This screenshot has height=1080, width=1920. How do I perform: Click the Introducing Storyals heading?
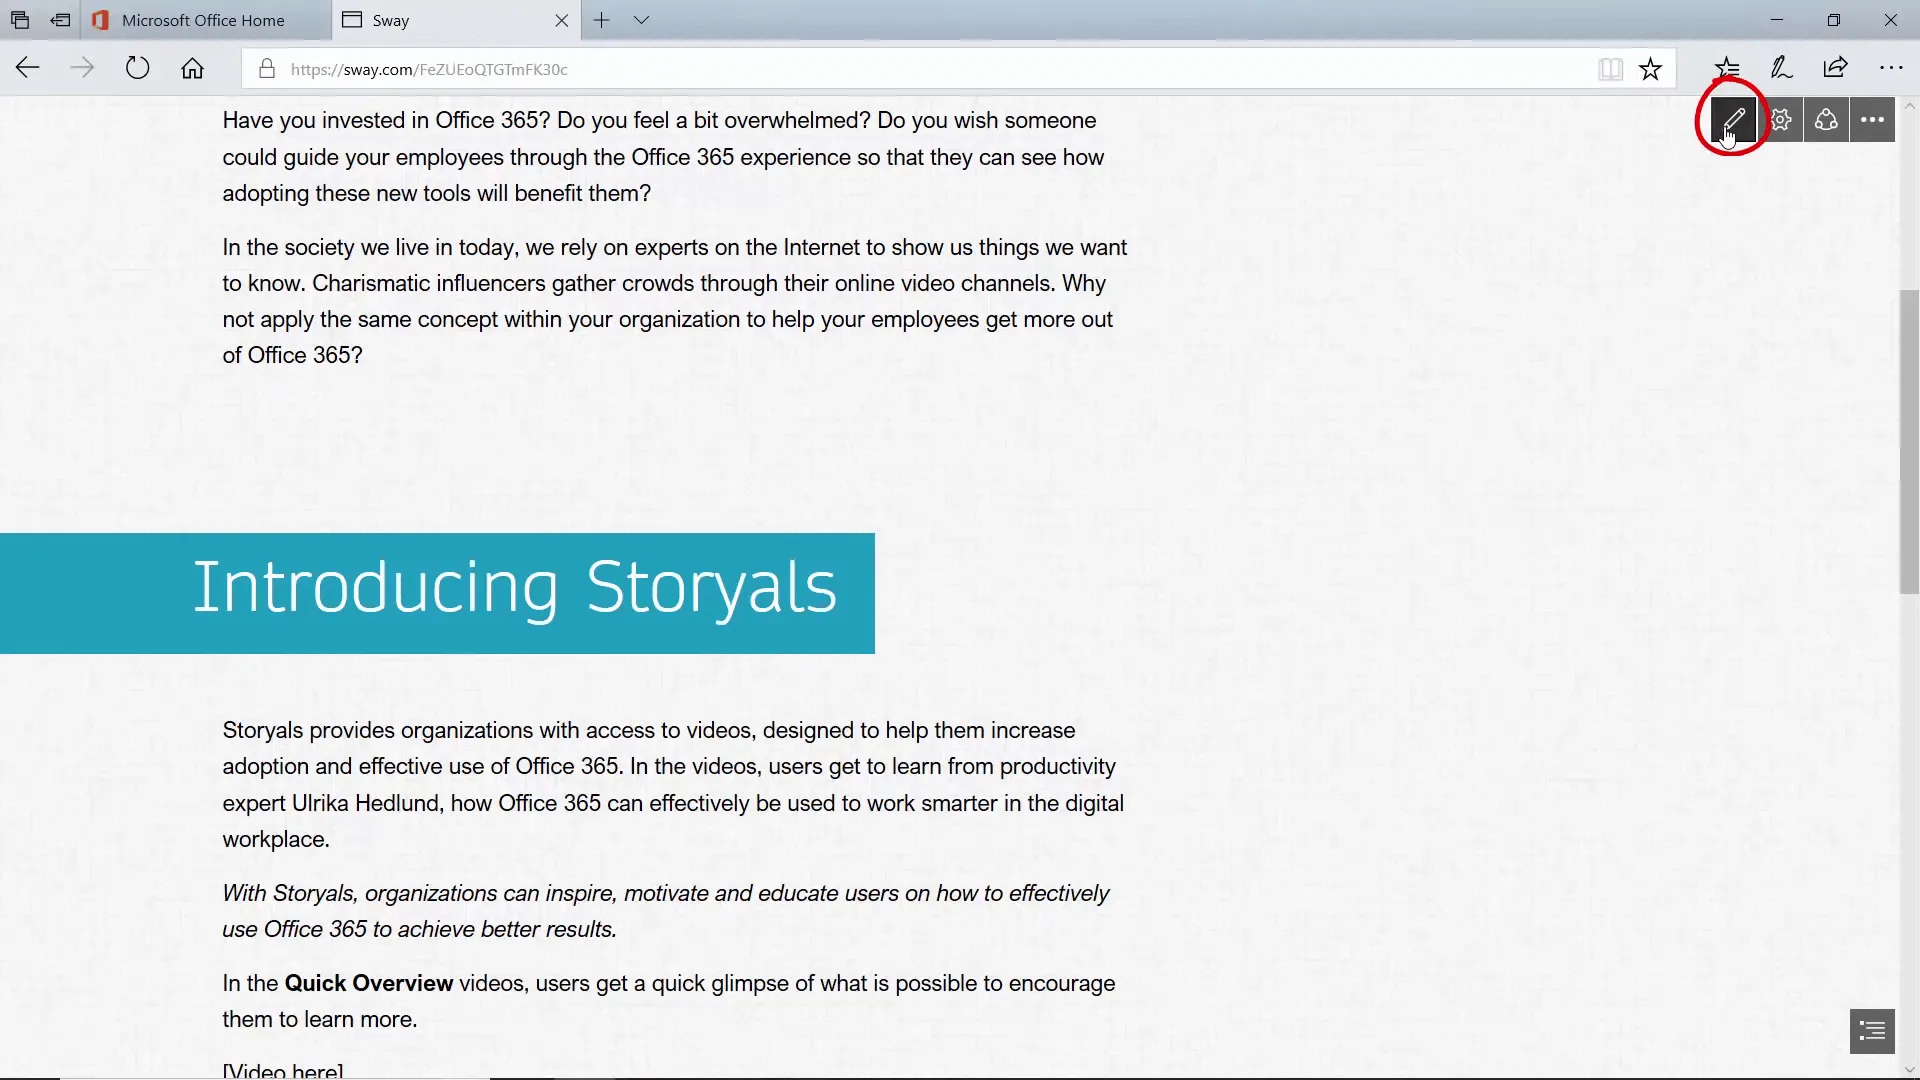[x=514, y=587]
